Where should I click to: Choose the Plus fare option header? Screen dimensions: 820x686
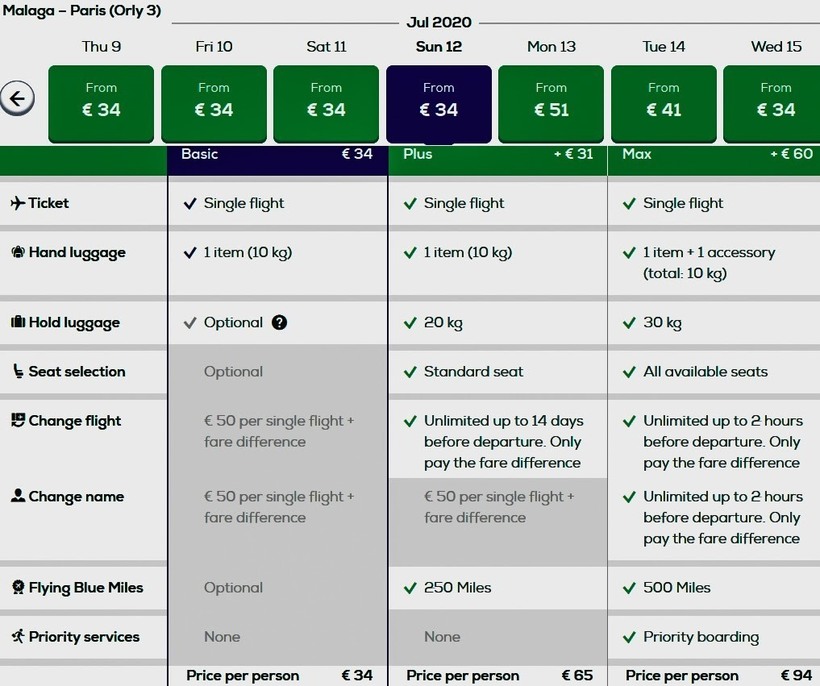click(497, 155)
